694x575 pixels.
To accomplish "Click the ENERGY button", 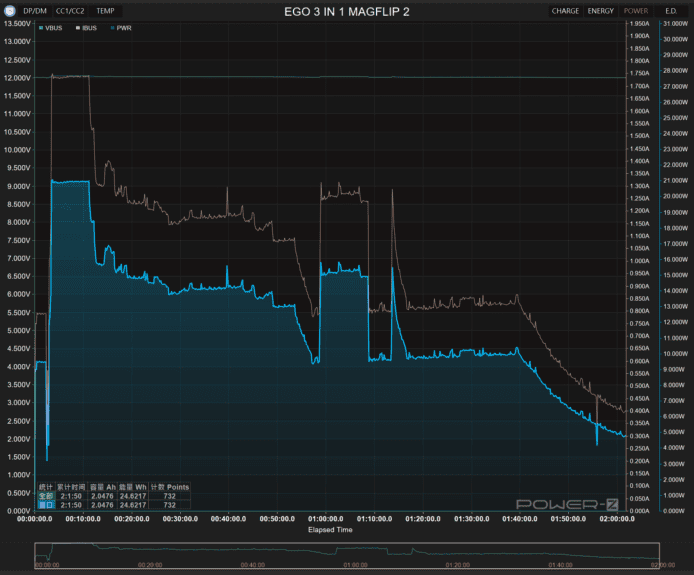I will click(x=601, y=11).
